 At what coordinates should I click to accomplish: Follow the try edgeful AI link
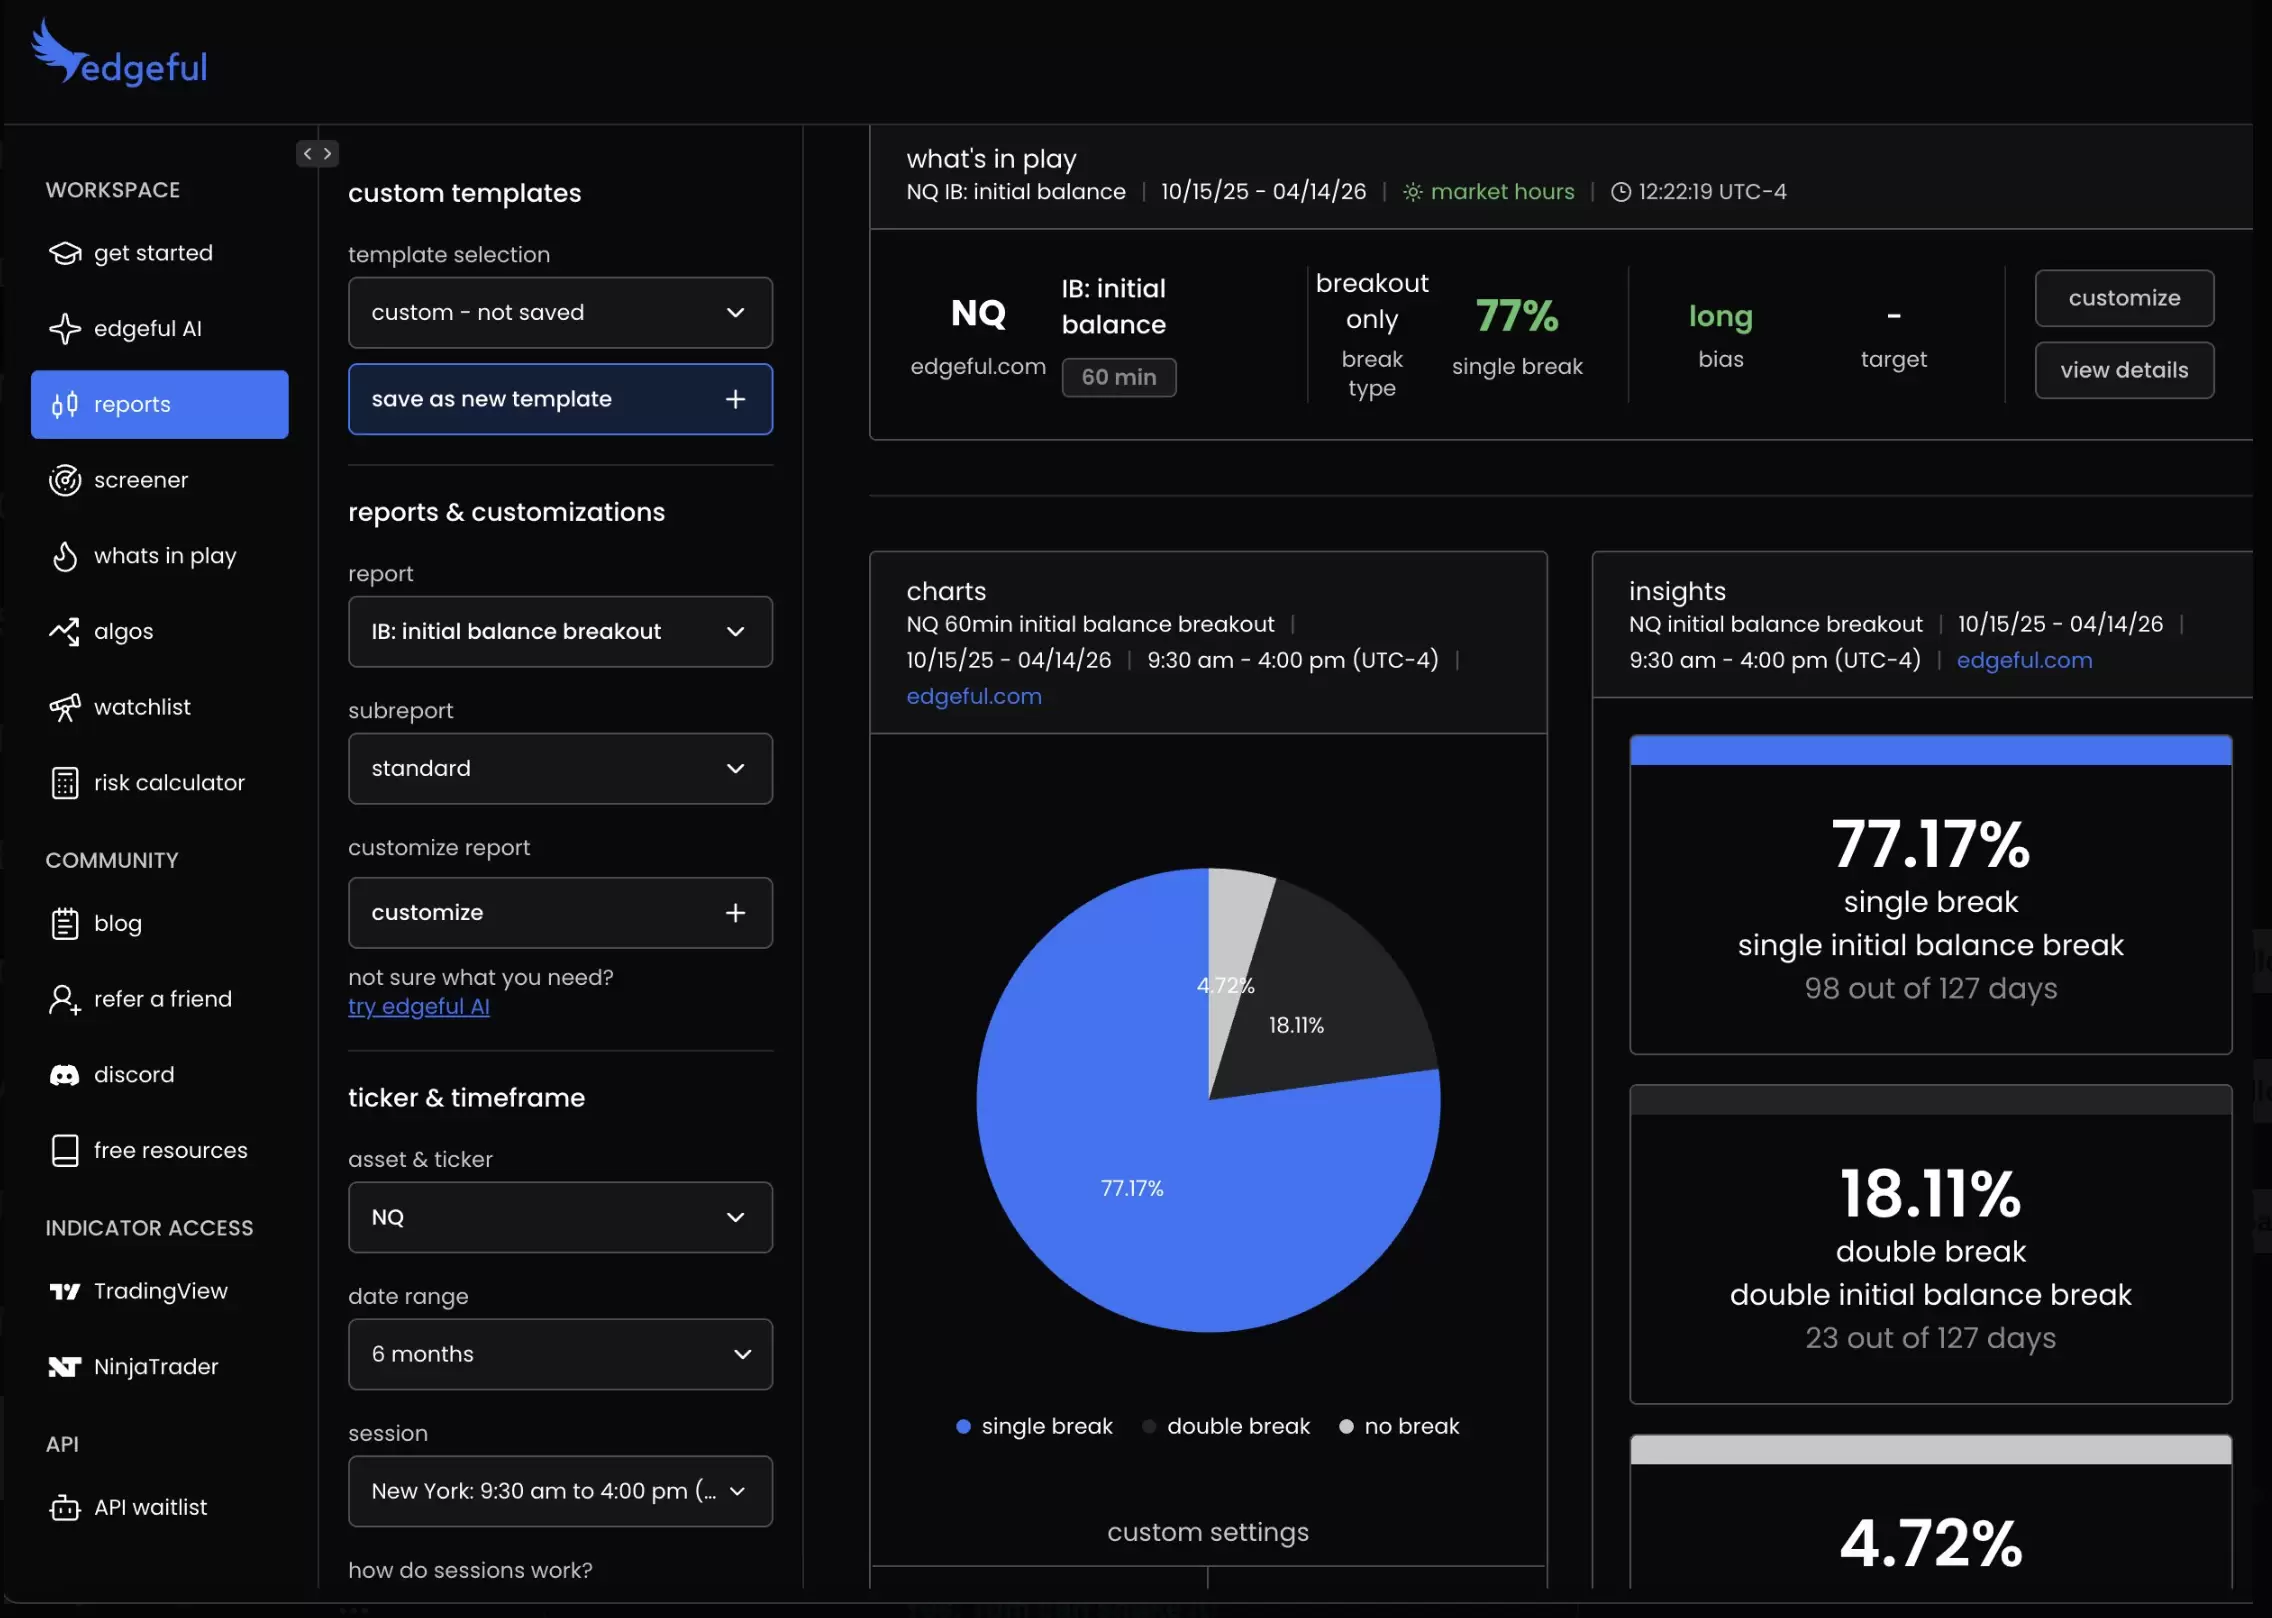point(418,1007)
